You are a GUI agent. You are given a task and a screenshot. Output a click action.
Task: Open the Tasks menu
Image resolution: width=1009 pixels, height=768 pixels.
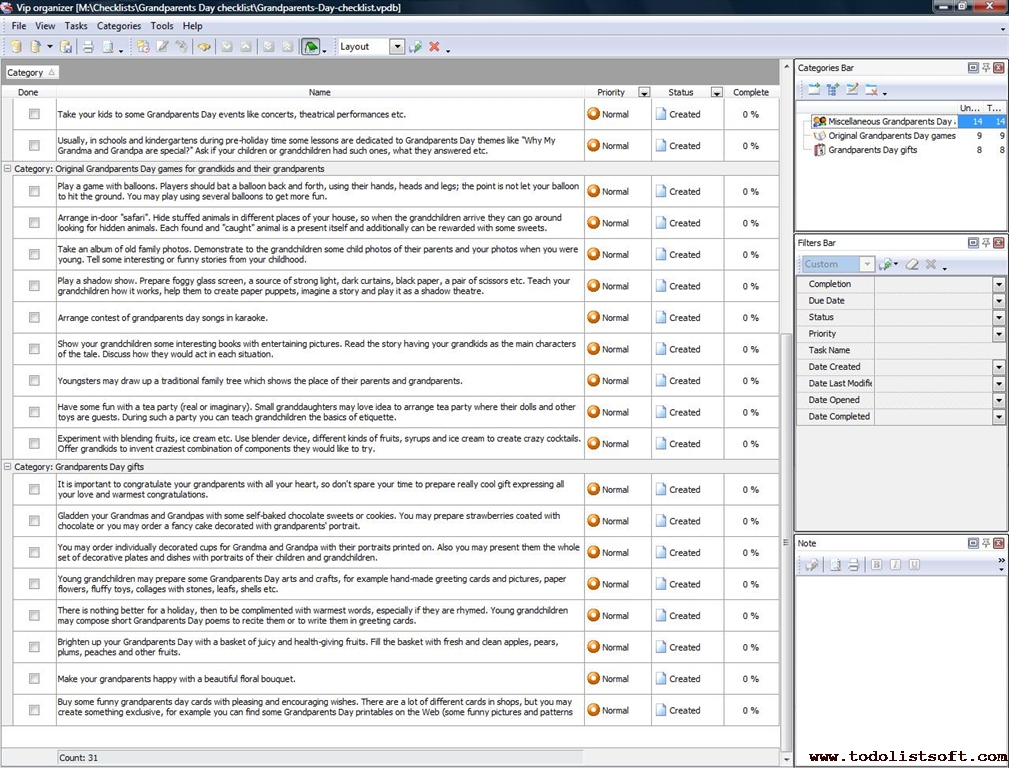76,26
